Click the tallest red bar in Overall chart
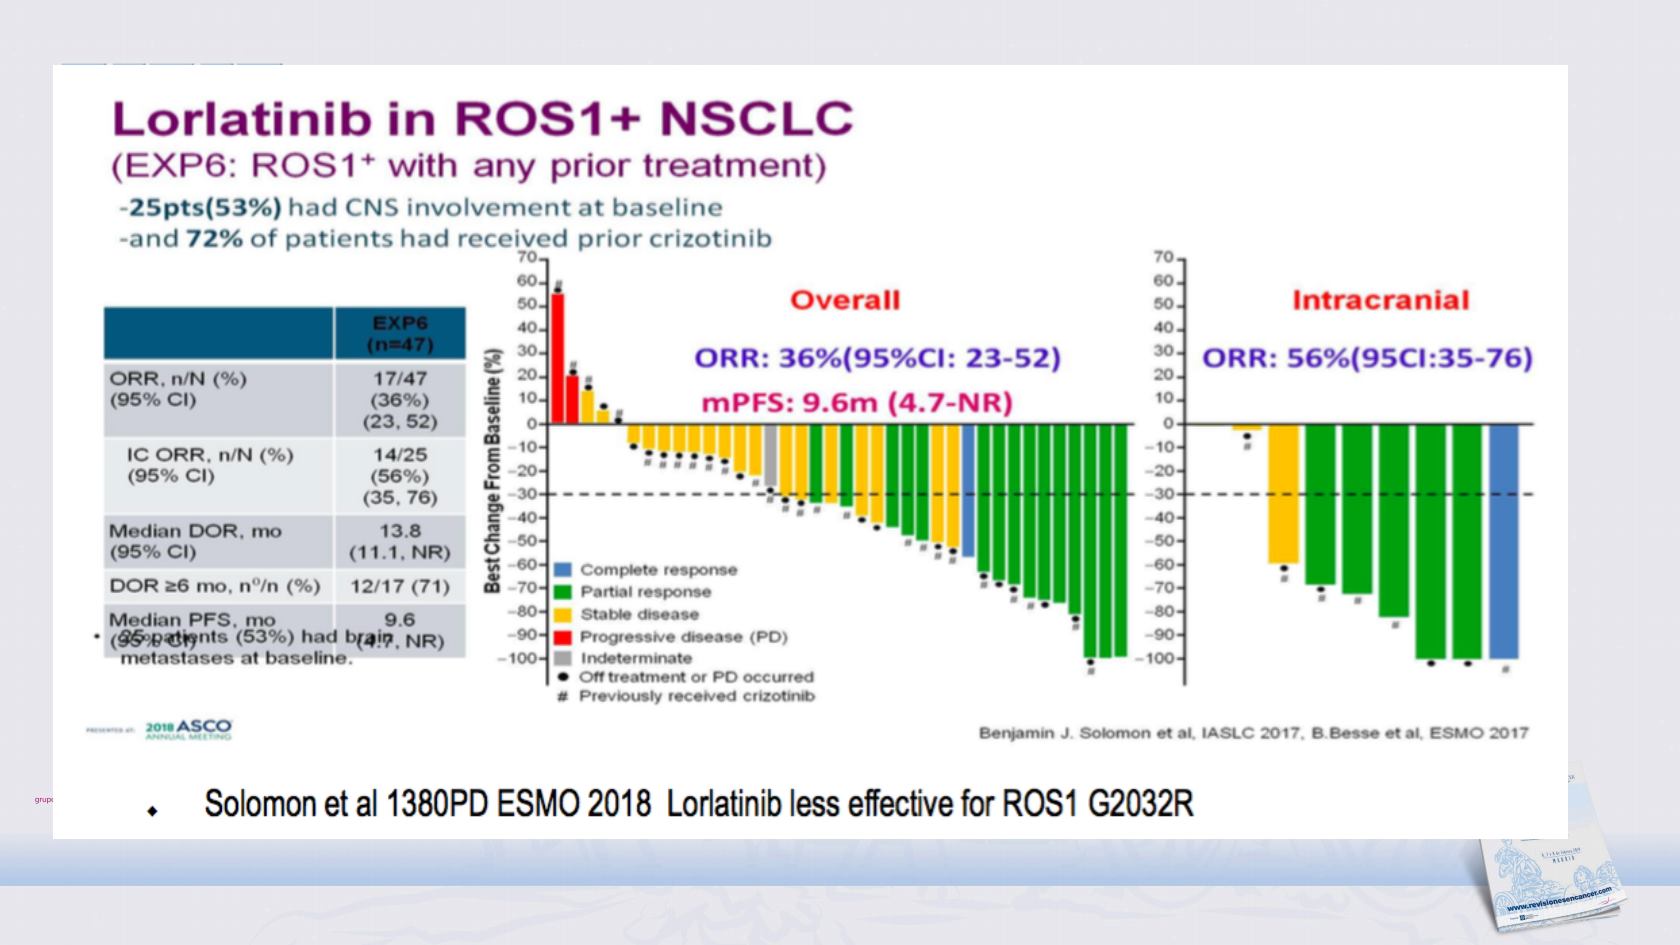 pos(557,358)
